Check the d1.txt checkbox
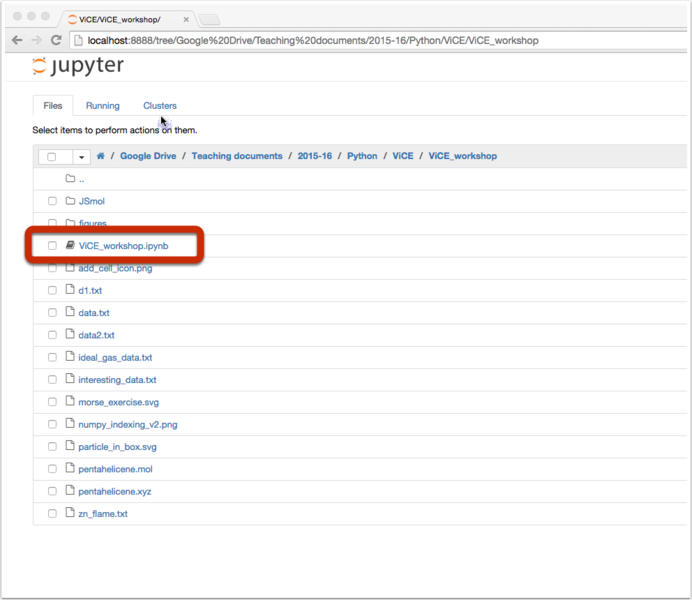692x600 pixels. click(52, 290)
